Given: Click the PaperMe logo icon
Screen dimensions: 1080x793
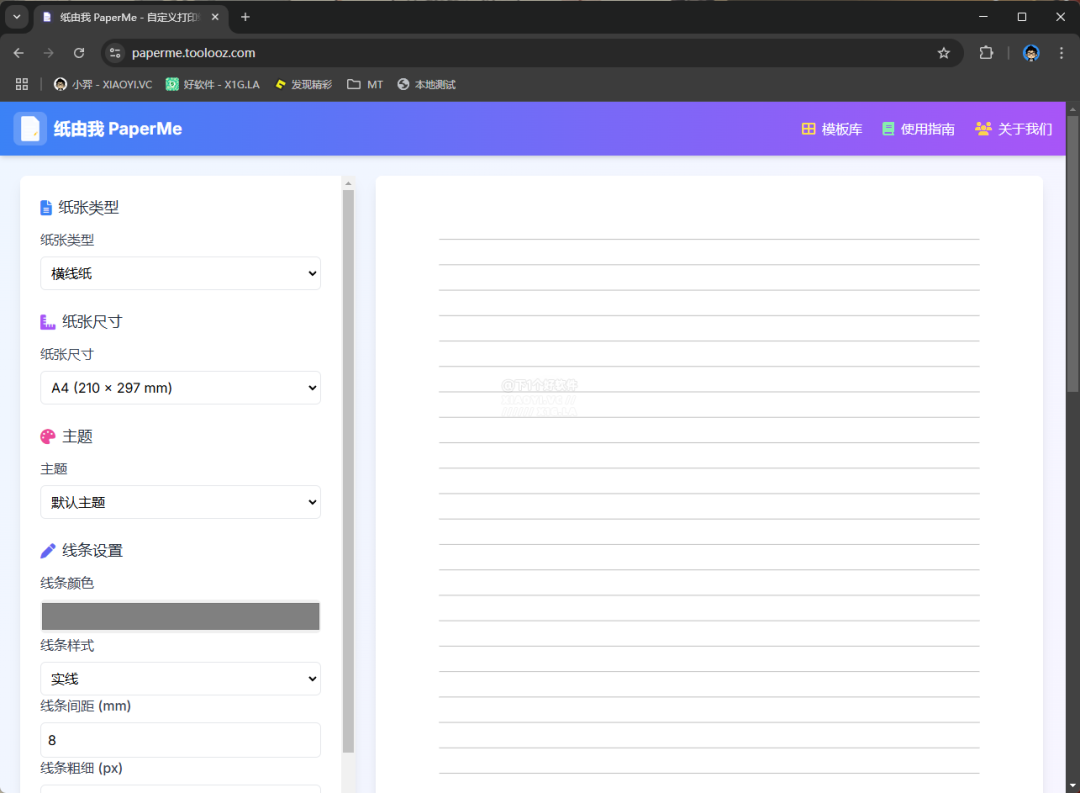Looking at the screenshot, I should [x=30, y=129].
